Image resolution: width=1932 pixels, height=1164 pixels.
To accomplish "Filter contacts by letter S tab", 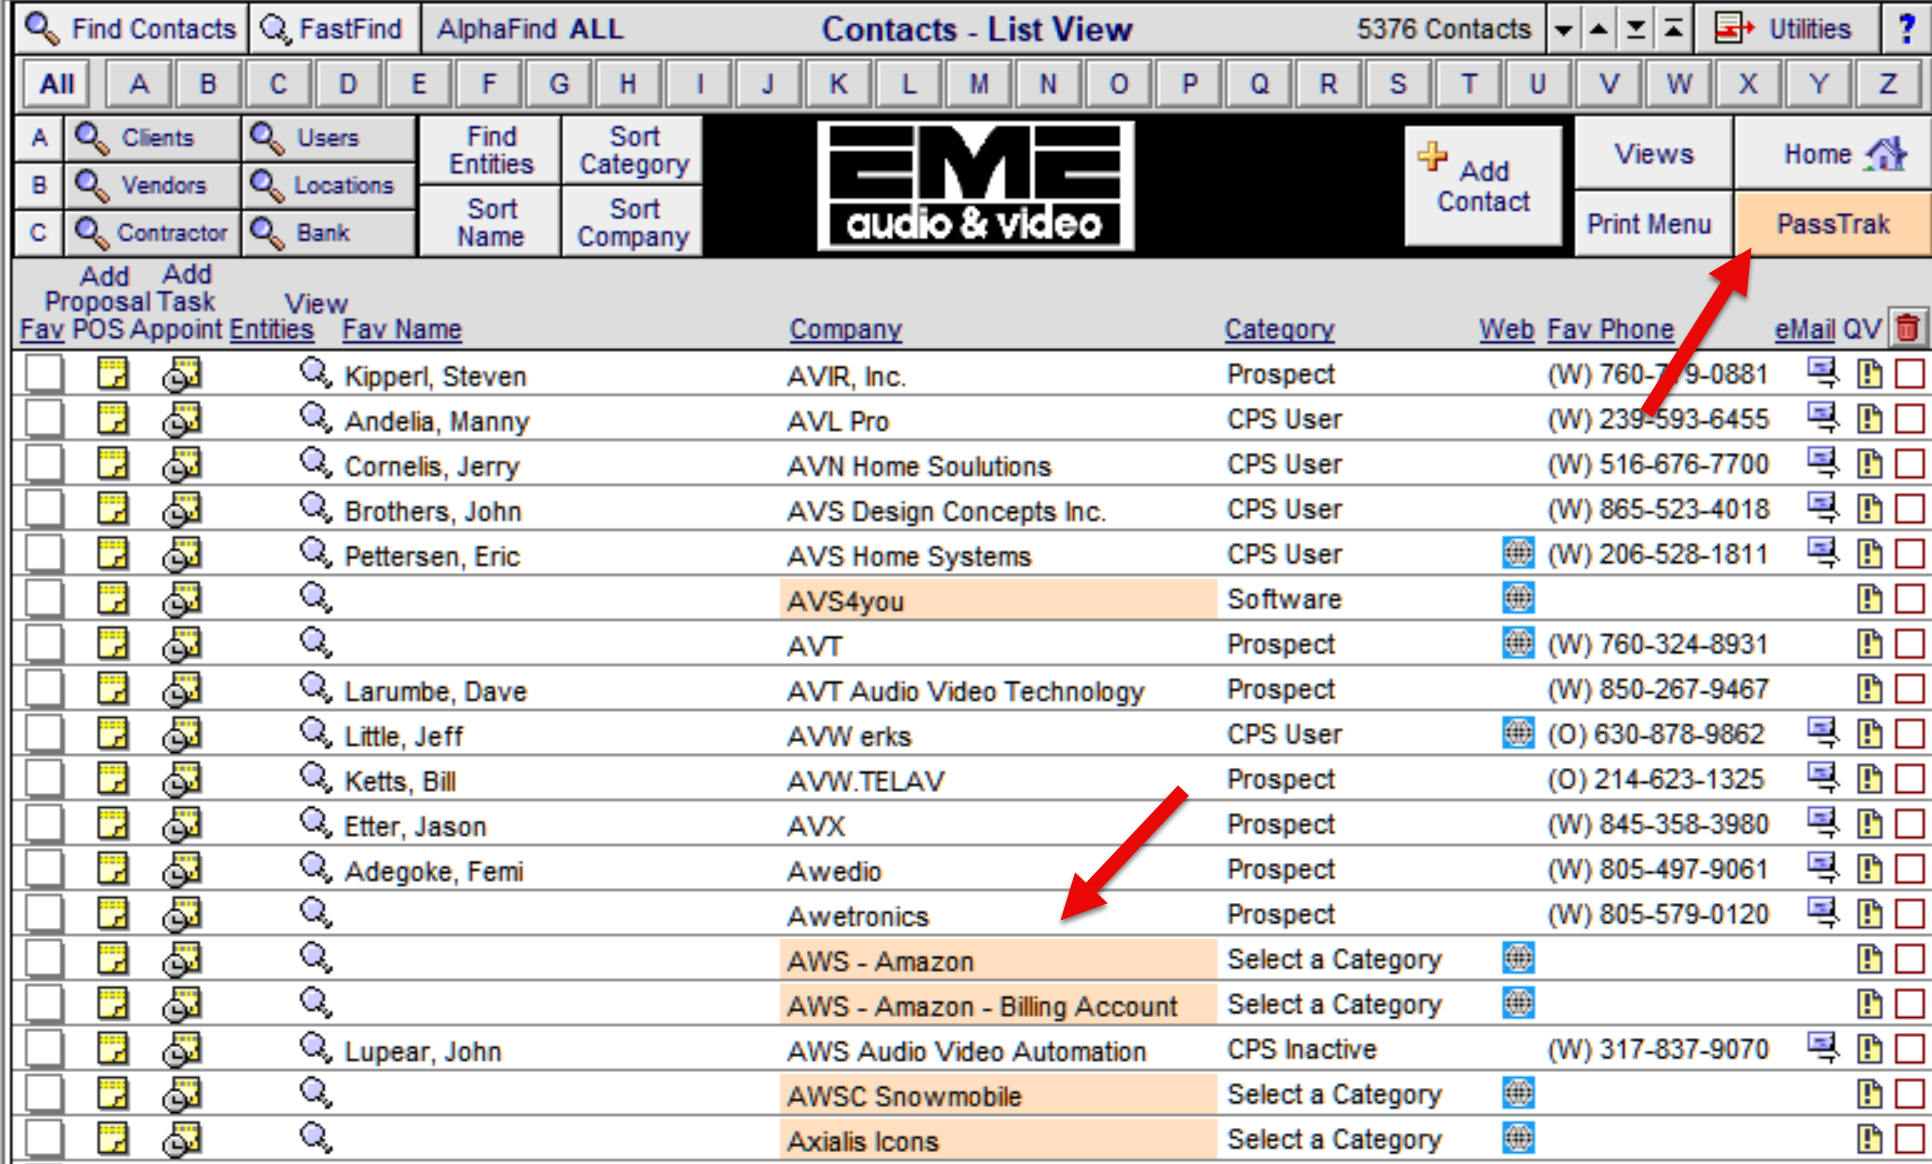I will coord(1398,84).
